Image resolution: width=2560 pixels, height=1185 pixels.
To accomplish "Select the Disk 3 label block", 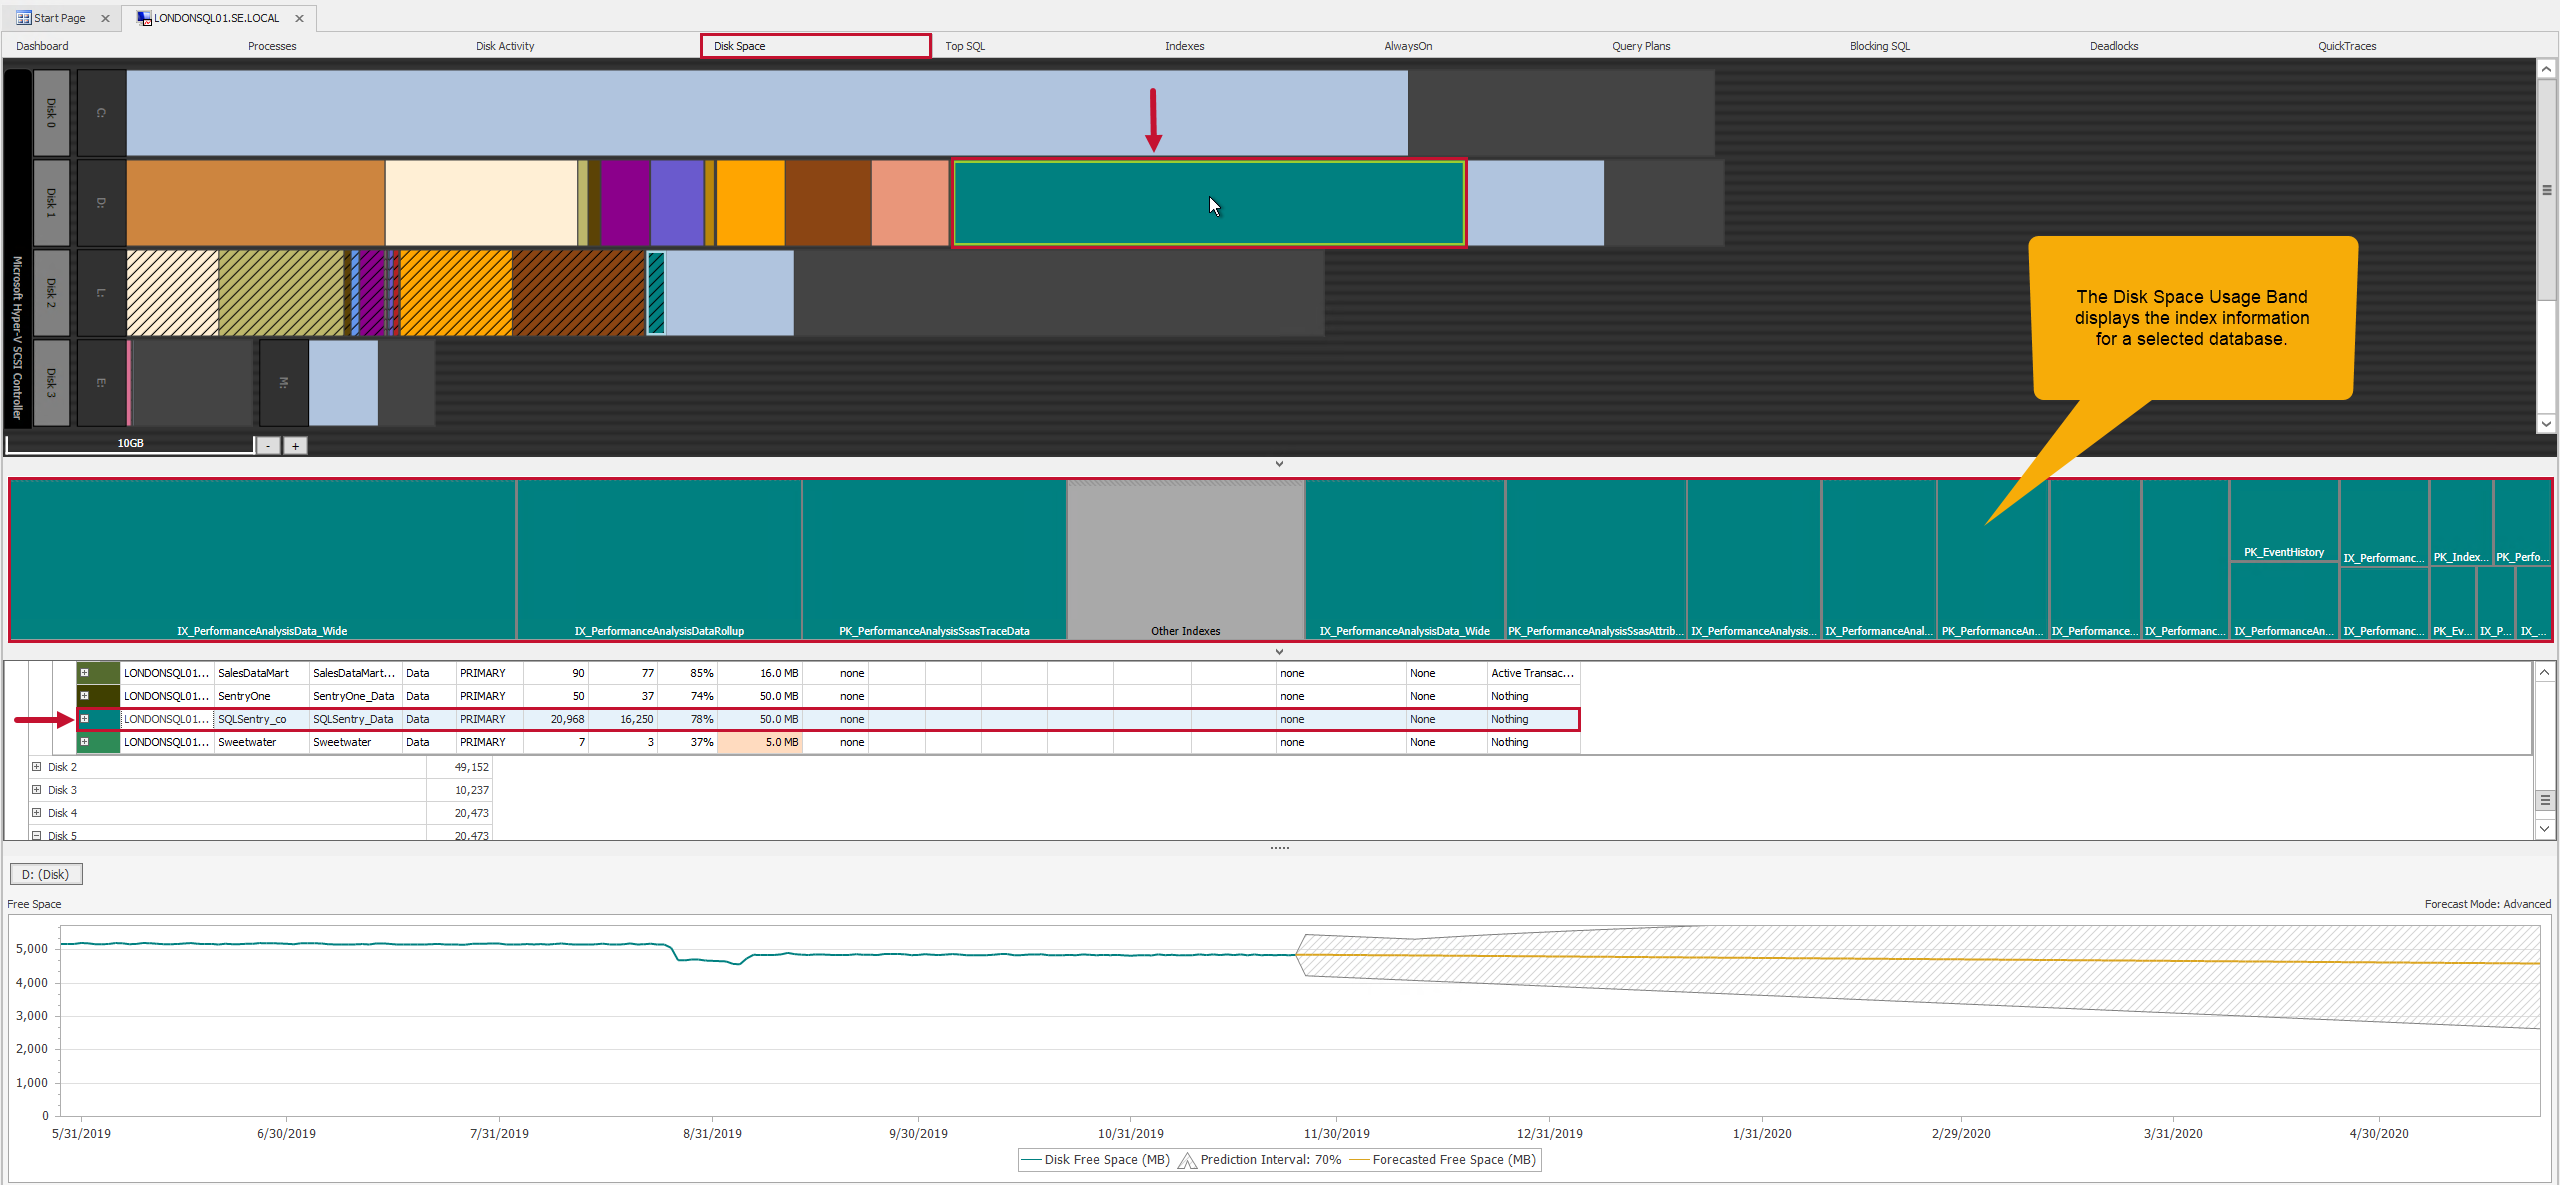I will coord(52,382).
